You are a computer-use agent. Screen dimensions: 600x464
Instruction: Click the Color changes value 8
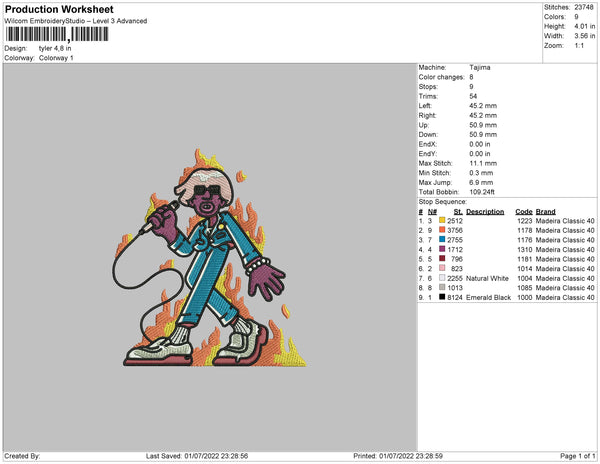click(471, 77)
